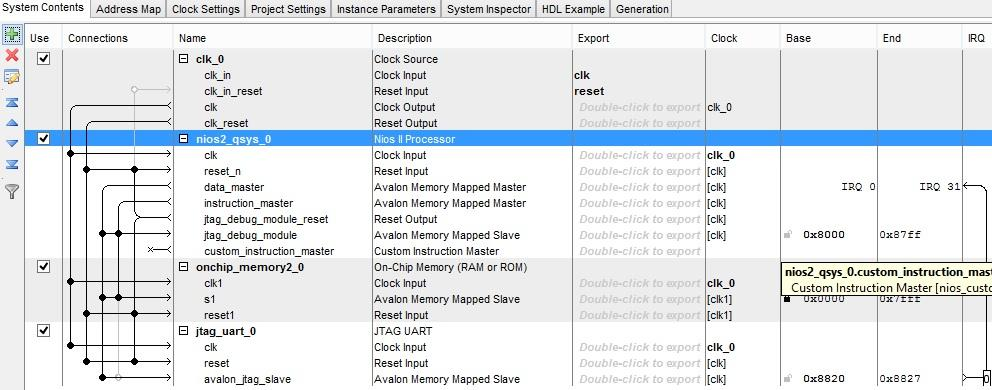Move component to bottom arrow icon
Image resolution: width=992 pixels, height=390 pixels.
[x=12, y=165]
